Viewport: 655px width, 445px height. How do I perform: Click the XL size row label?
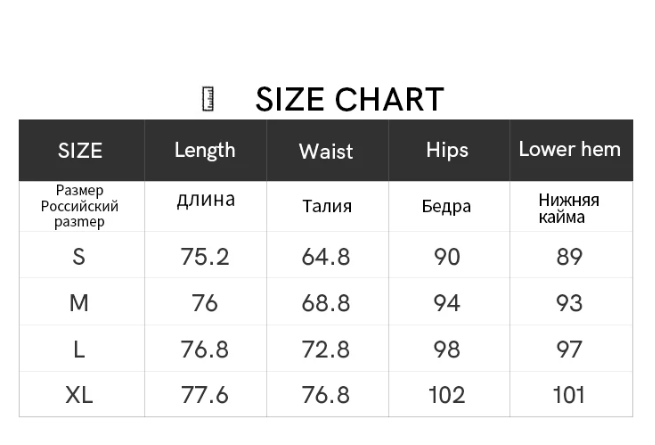click(x=79, y=395)
